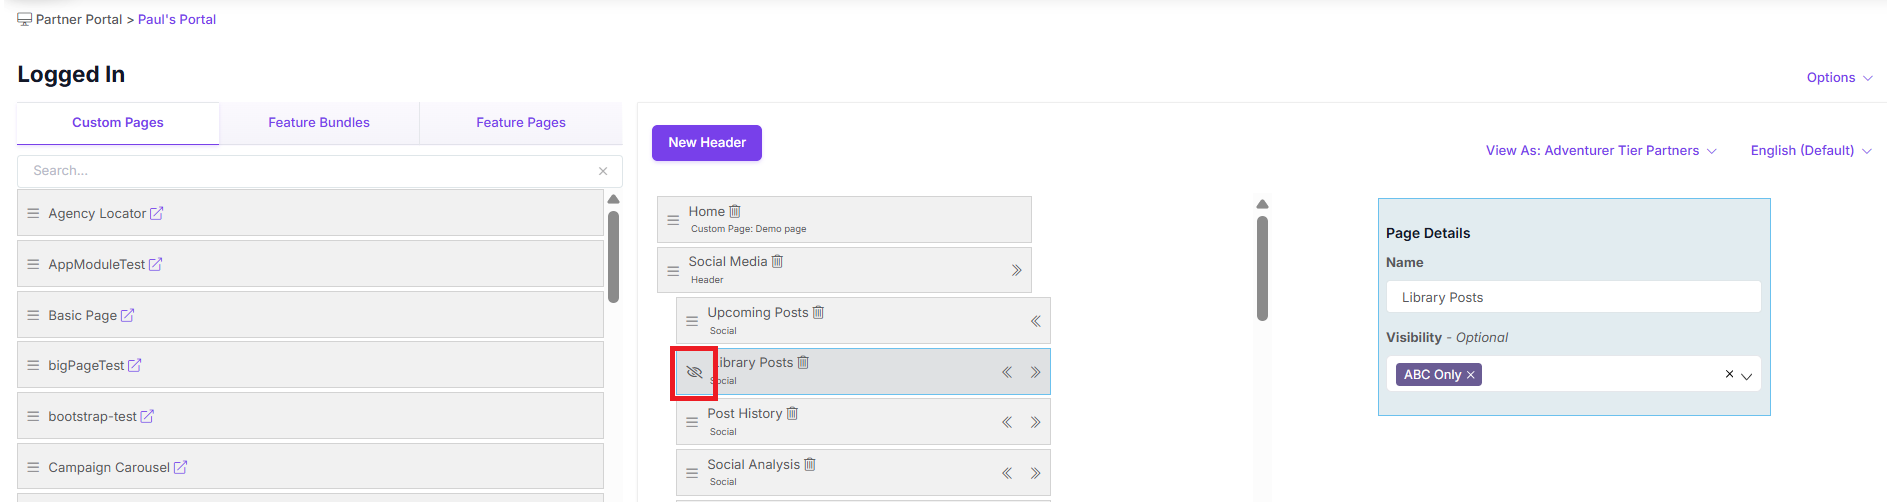Viewport: 1887px width, 502px height.
Task: Delete the Post History item
Action: (792, 413)
